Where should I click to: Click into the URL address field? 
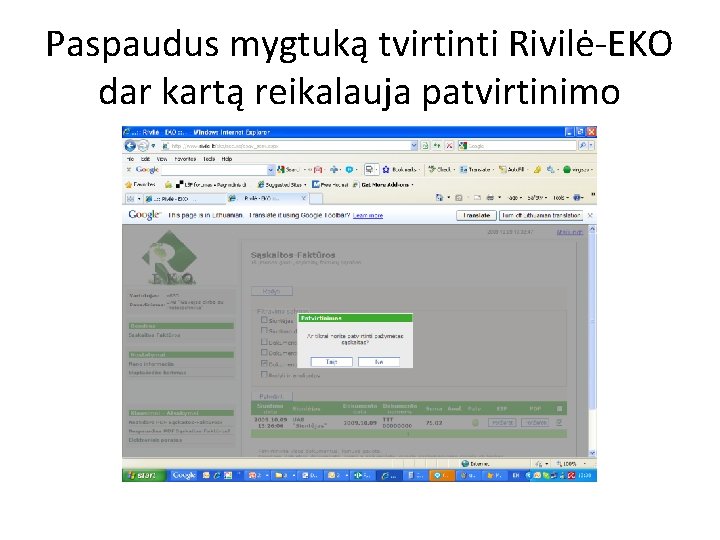[288, 146]
